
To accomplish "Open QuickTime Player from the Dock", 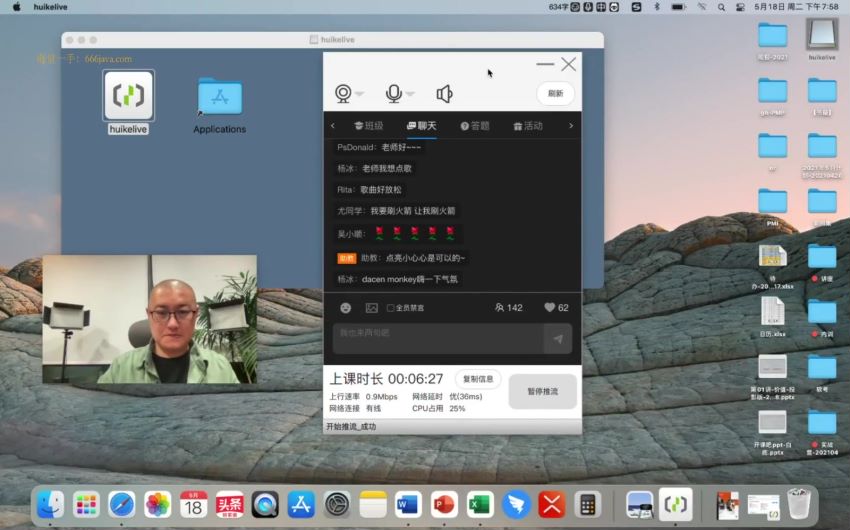I will tap(265, 505).
